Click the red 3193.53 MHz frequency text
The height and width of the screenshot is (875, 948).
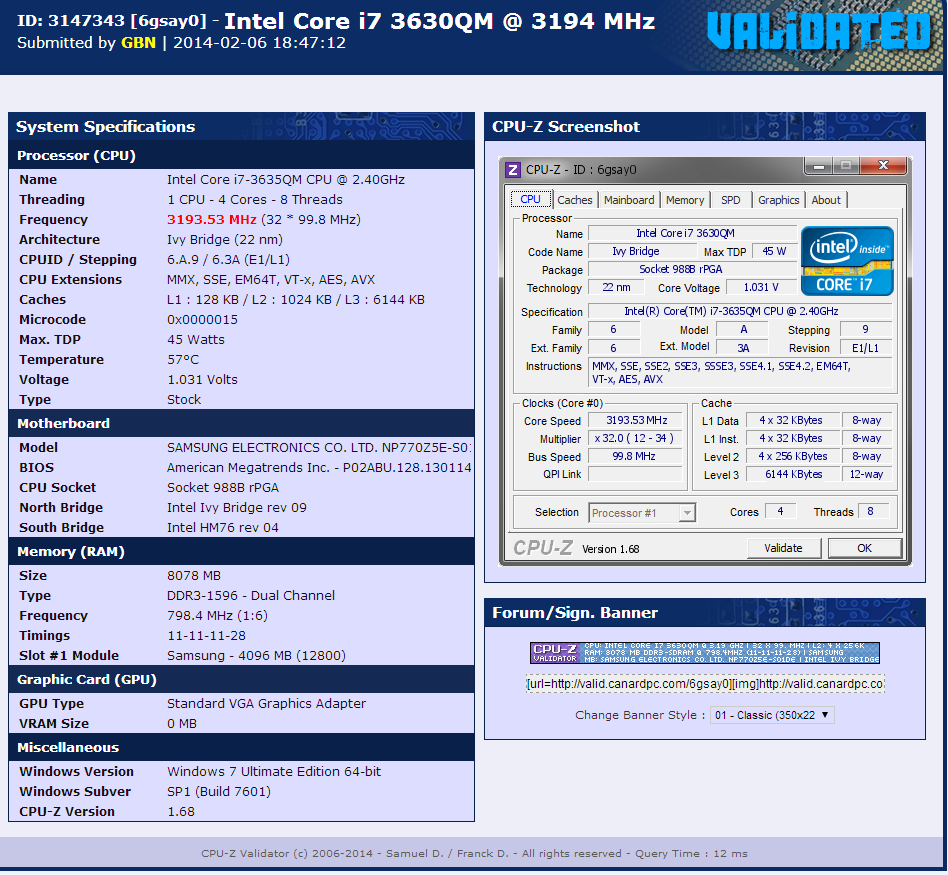(x=212, y=220)
